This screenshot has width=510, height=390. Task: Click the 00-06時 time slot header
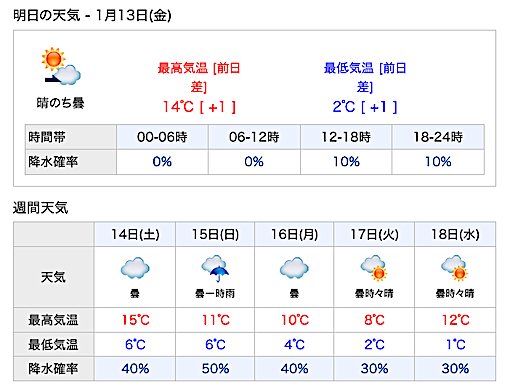pos(162,137)
